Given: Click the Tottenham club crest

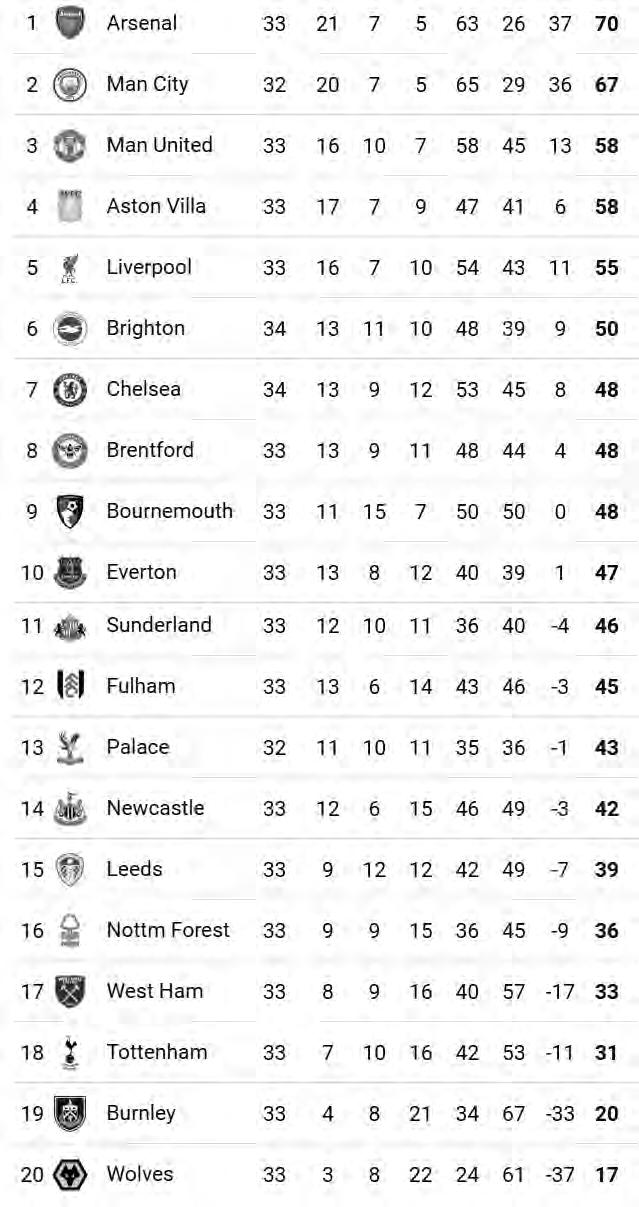Looking at the screenshot, I should (70, 1052).
